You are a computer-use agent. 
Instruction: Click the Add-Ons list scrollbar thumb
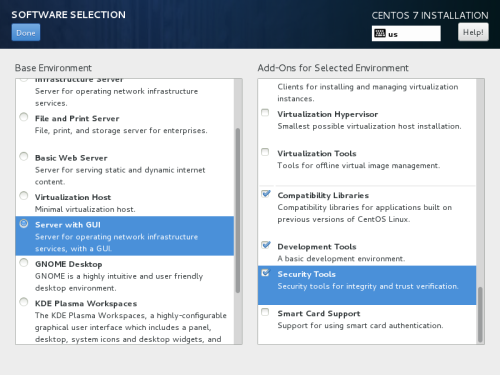click(x=480, y=315)
